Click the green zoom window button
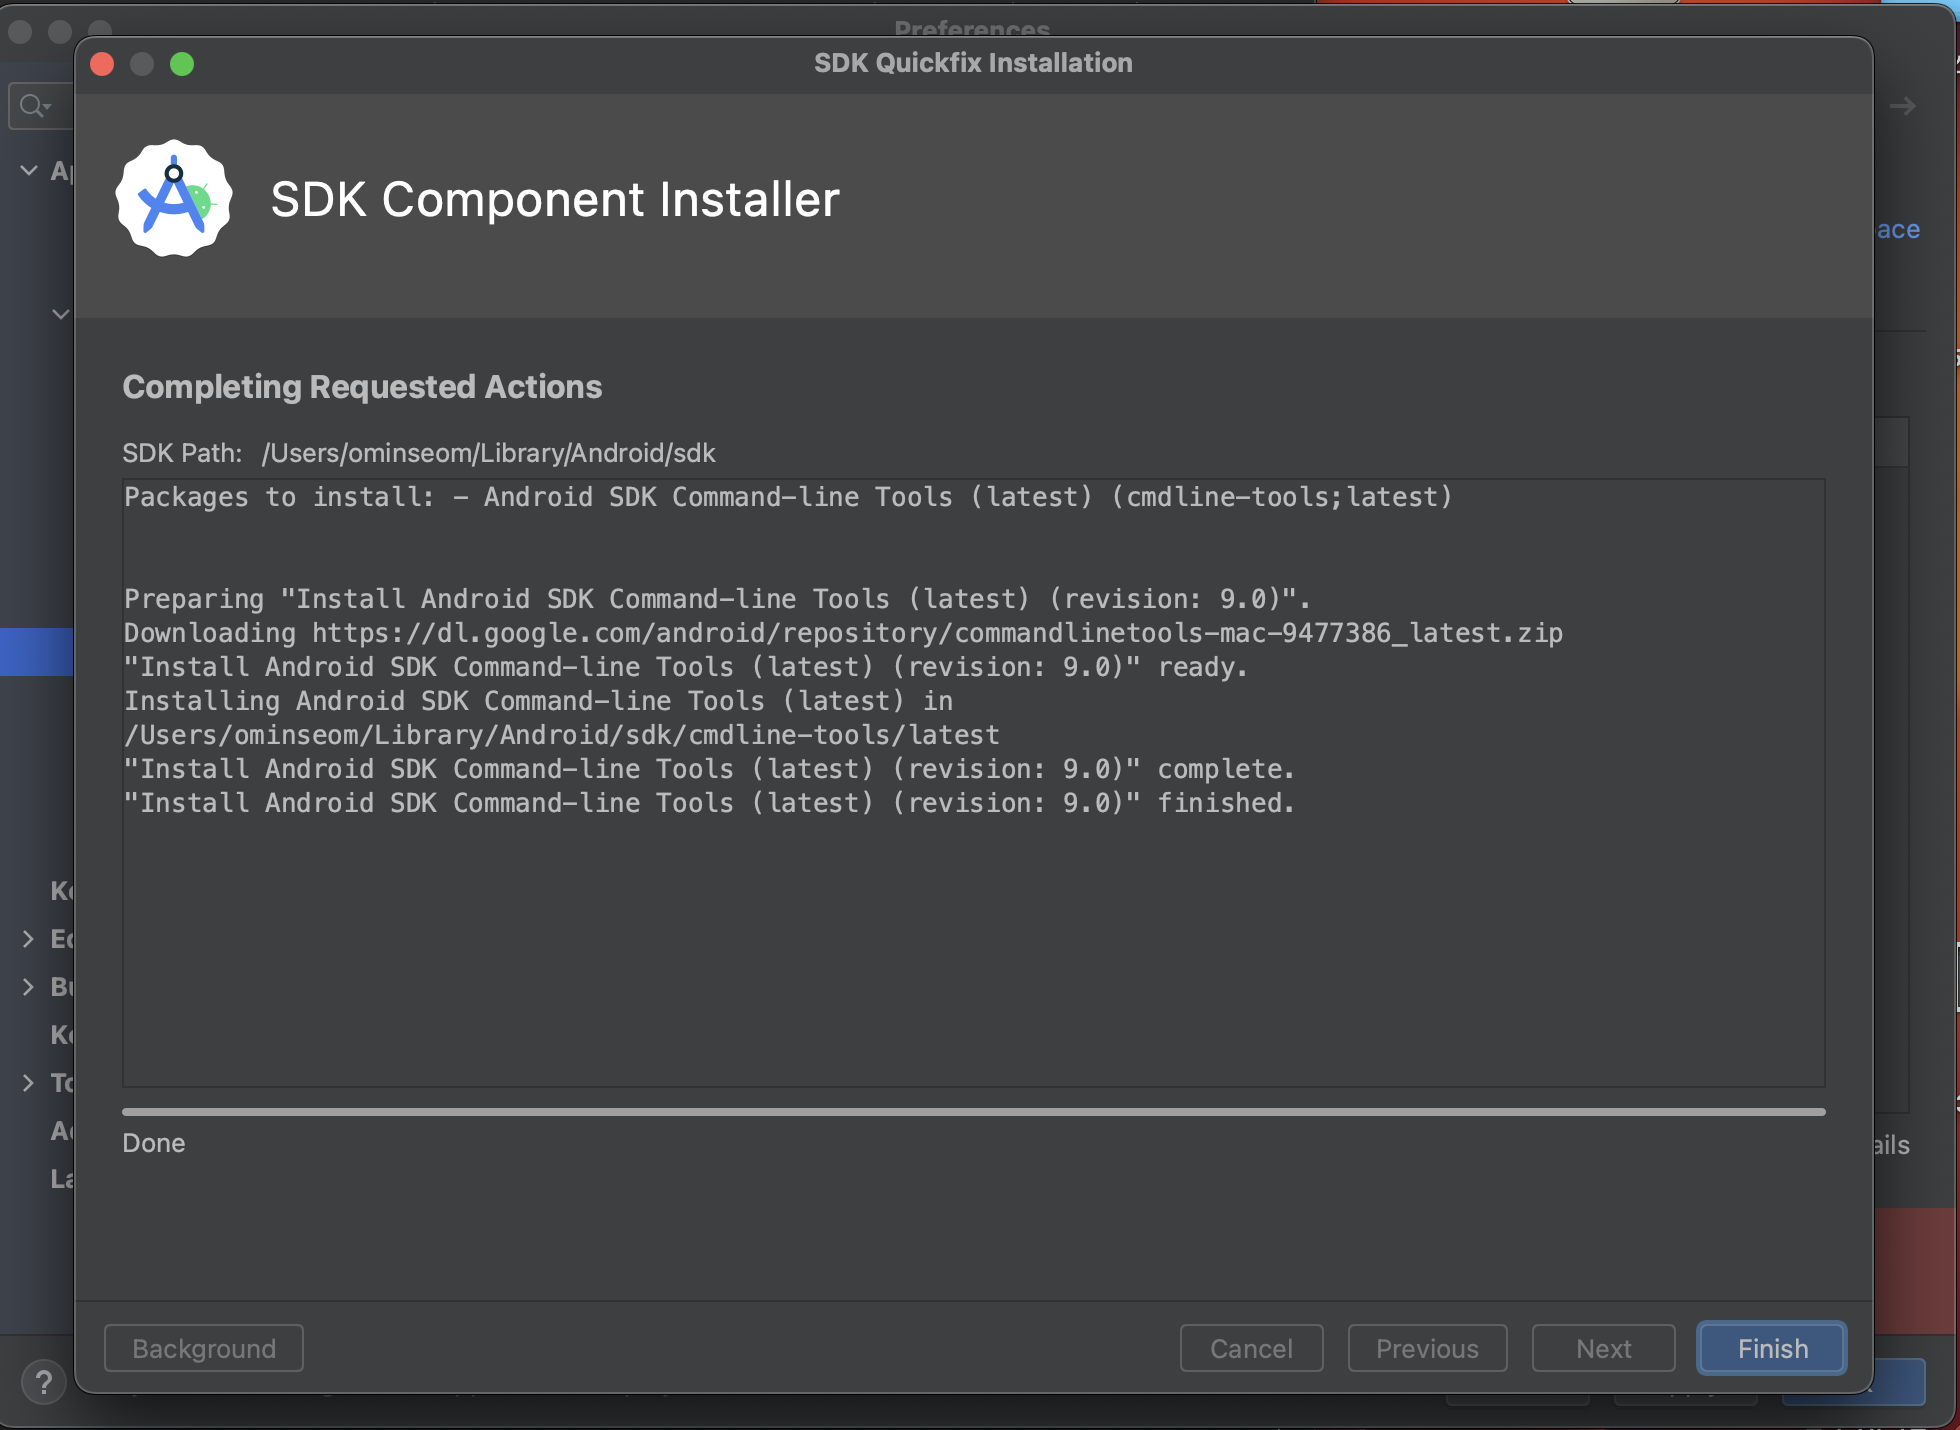Screen dimensions: 1960x1430 point(182,64)
